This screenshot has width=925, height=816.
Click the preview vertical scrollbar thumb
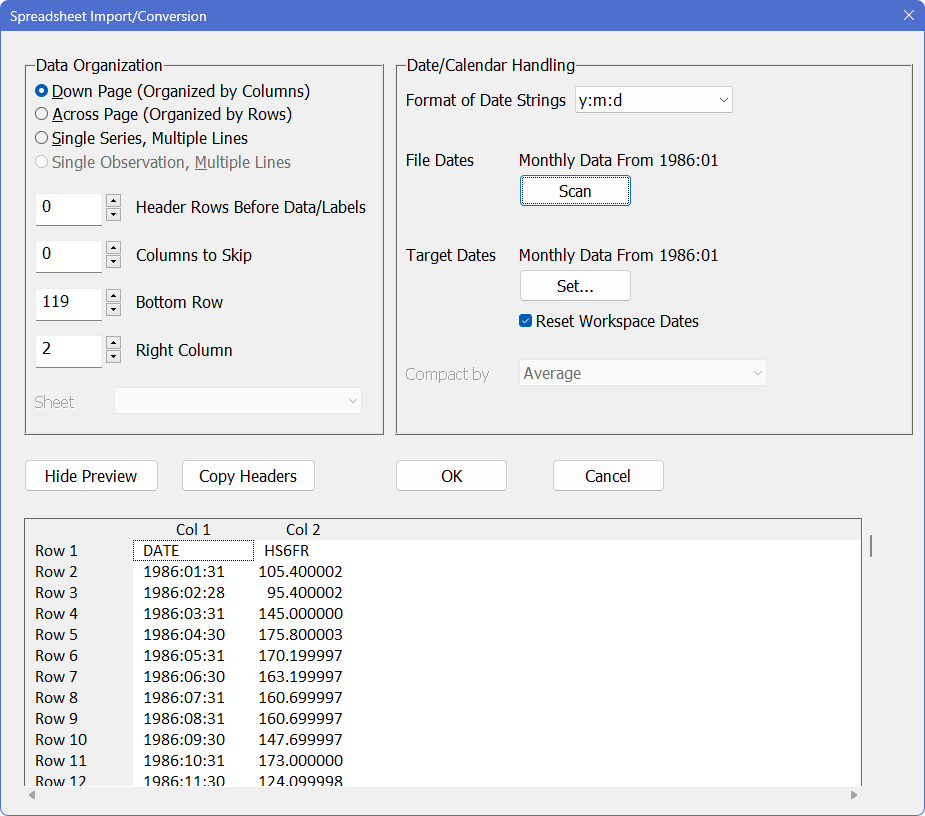(x=870, y=545)
